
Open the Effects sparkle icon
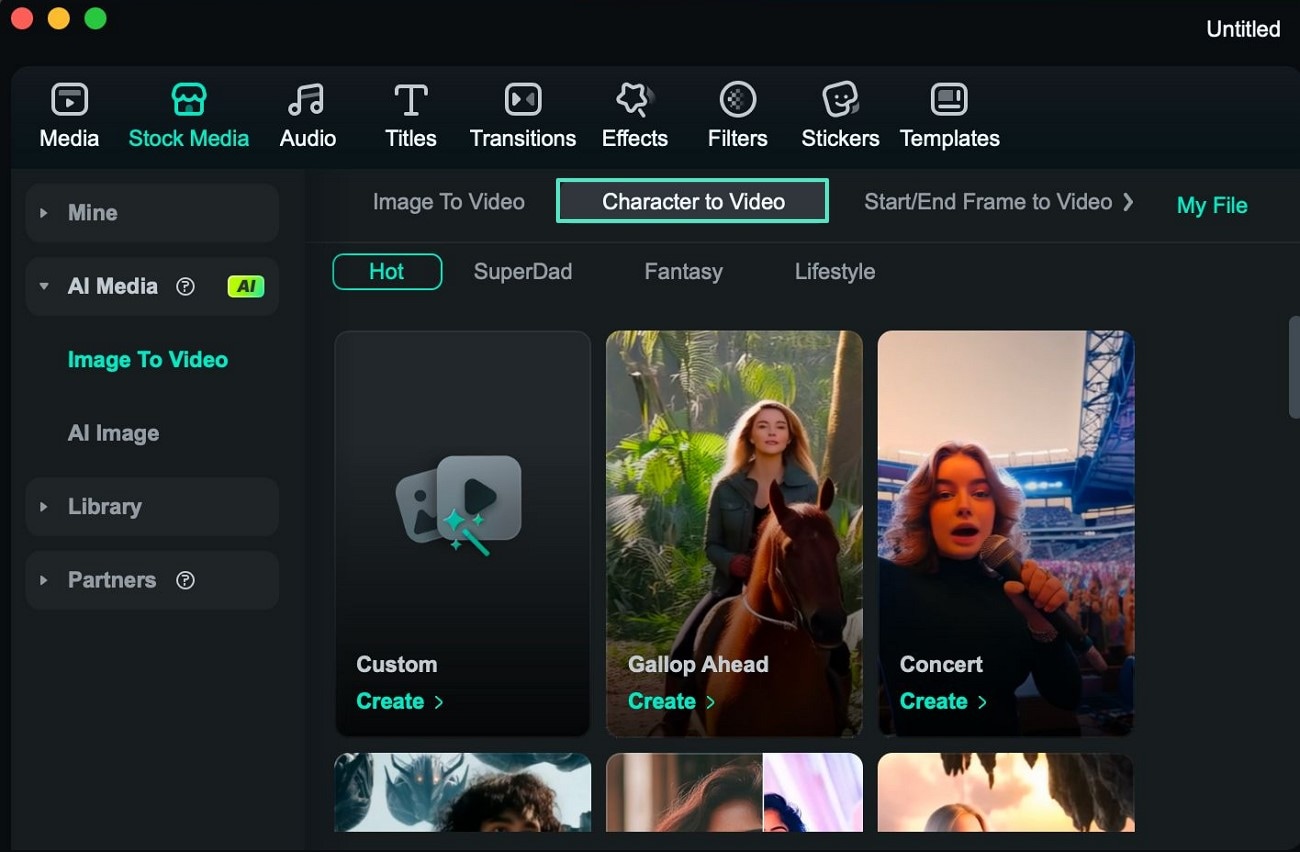click(634, 99)
